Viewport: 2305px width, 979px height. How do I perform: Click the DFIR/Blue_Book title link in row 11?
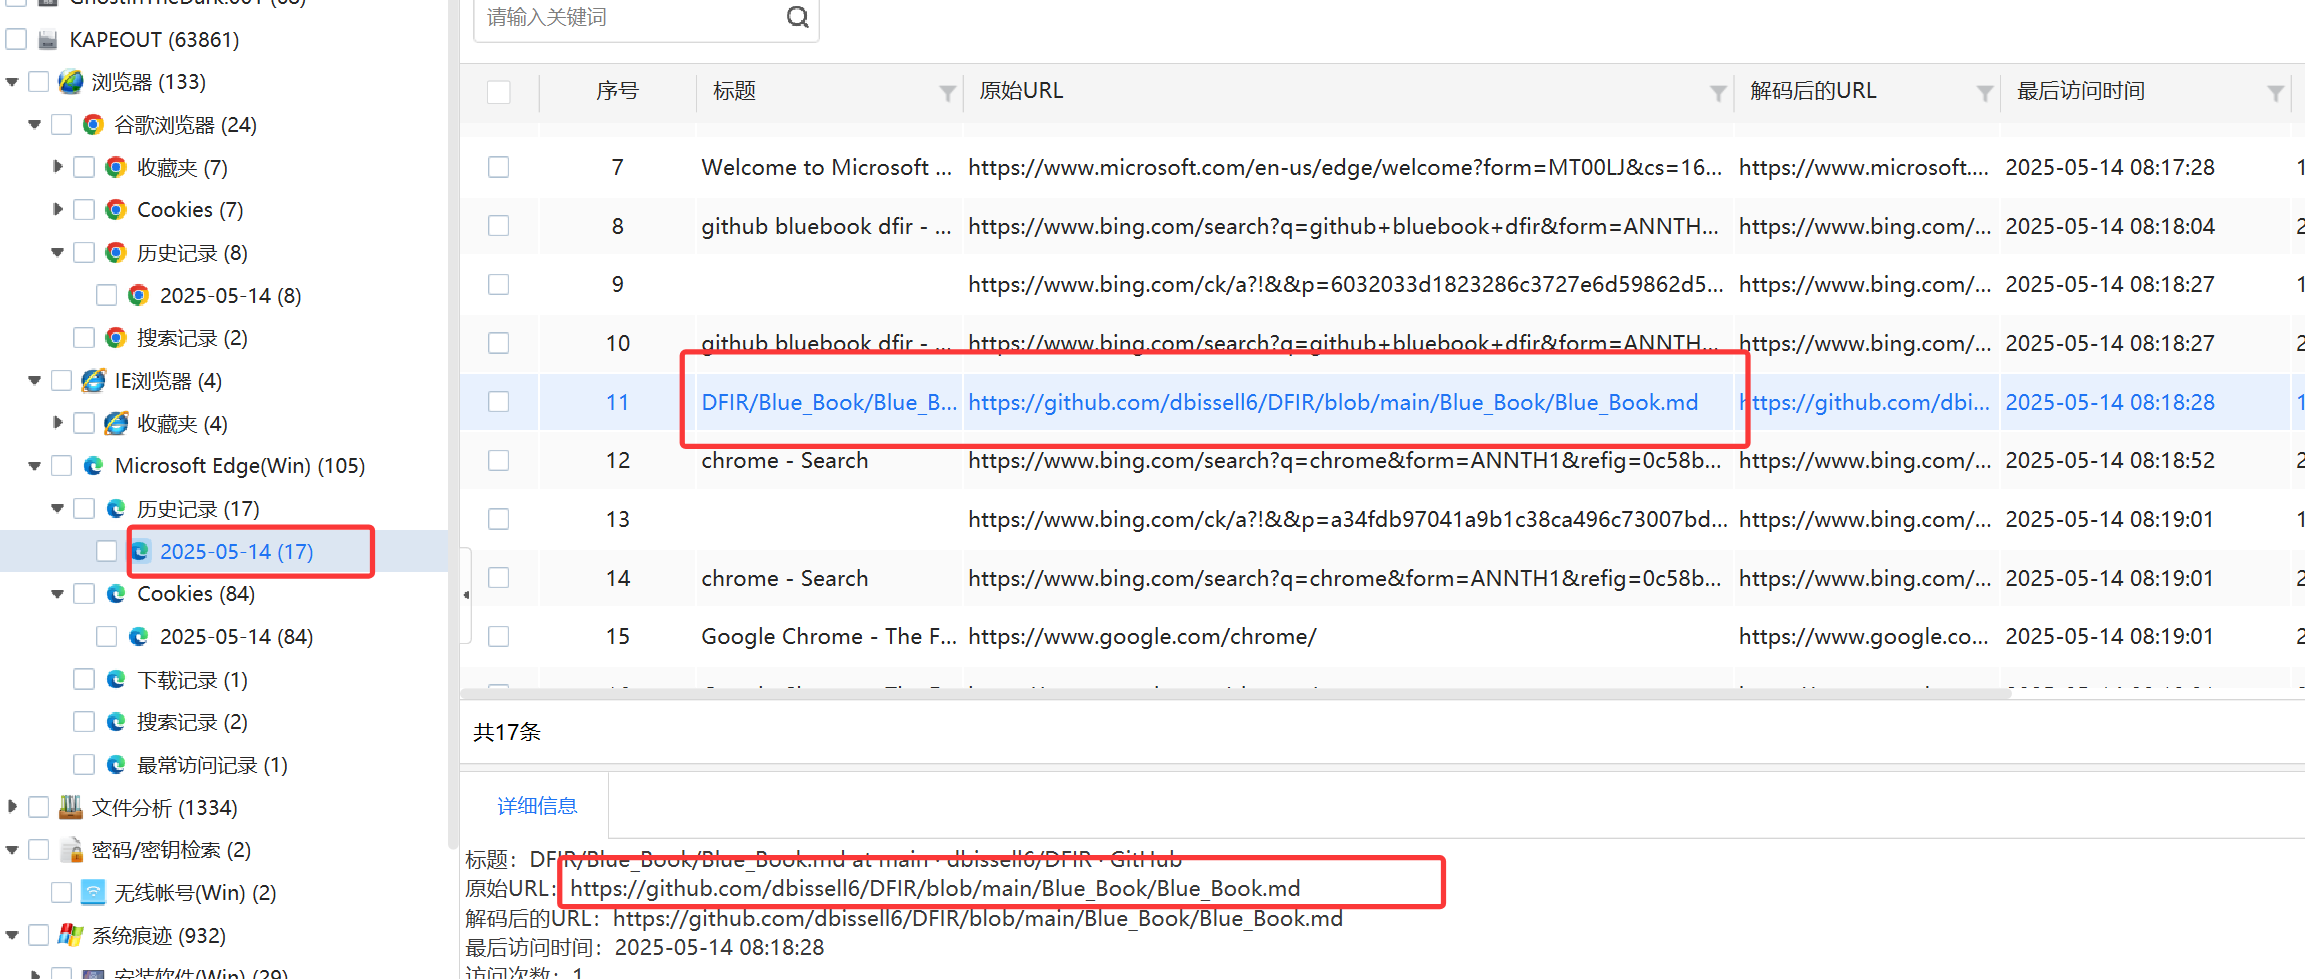pyautogui.click(x=829, y=402)
